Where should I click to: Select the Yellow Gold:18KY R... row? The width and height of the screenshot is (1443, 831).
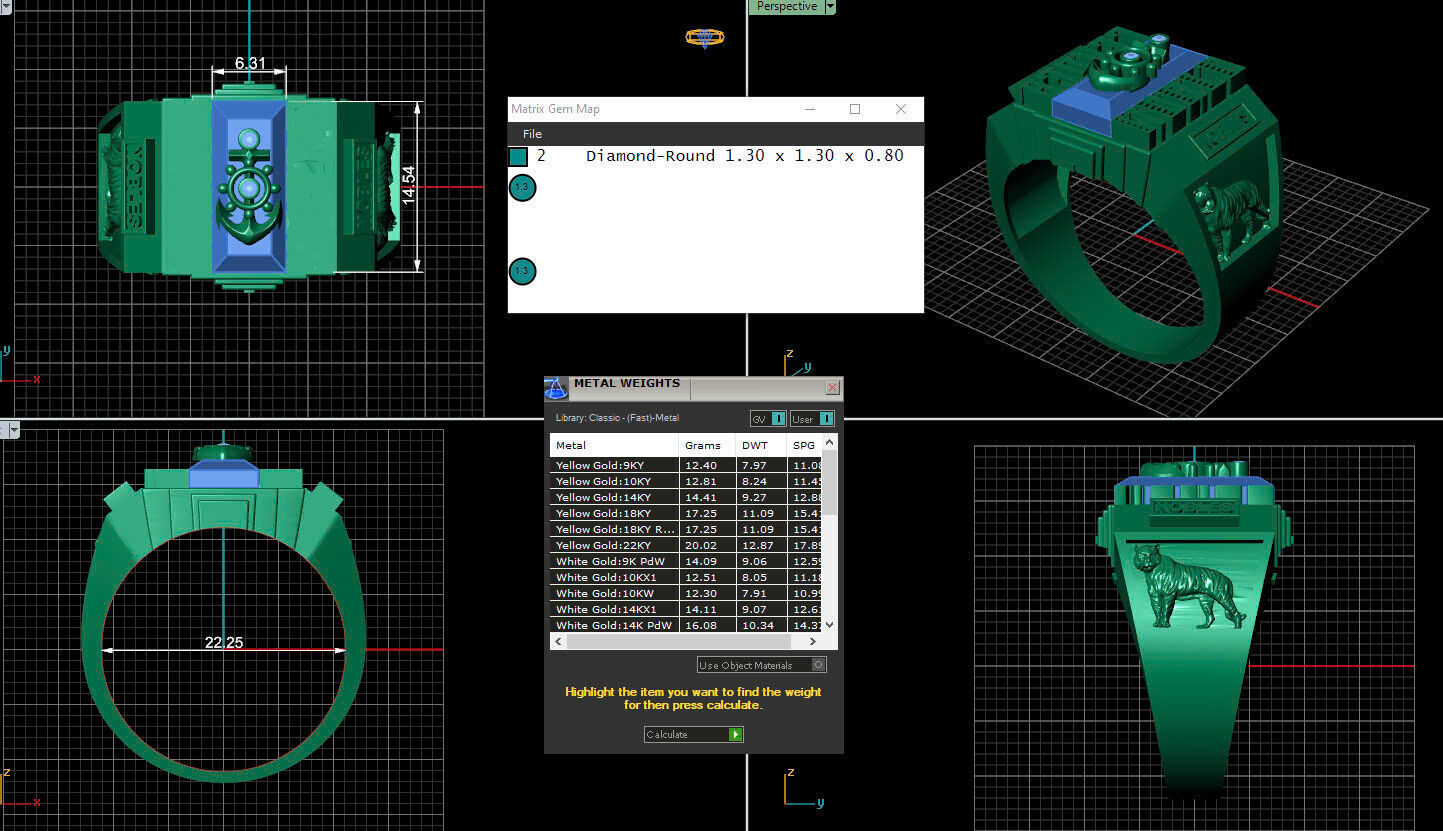(686, 529)
